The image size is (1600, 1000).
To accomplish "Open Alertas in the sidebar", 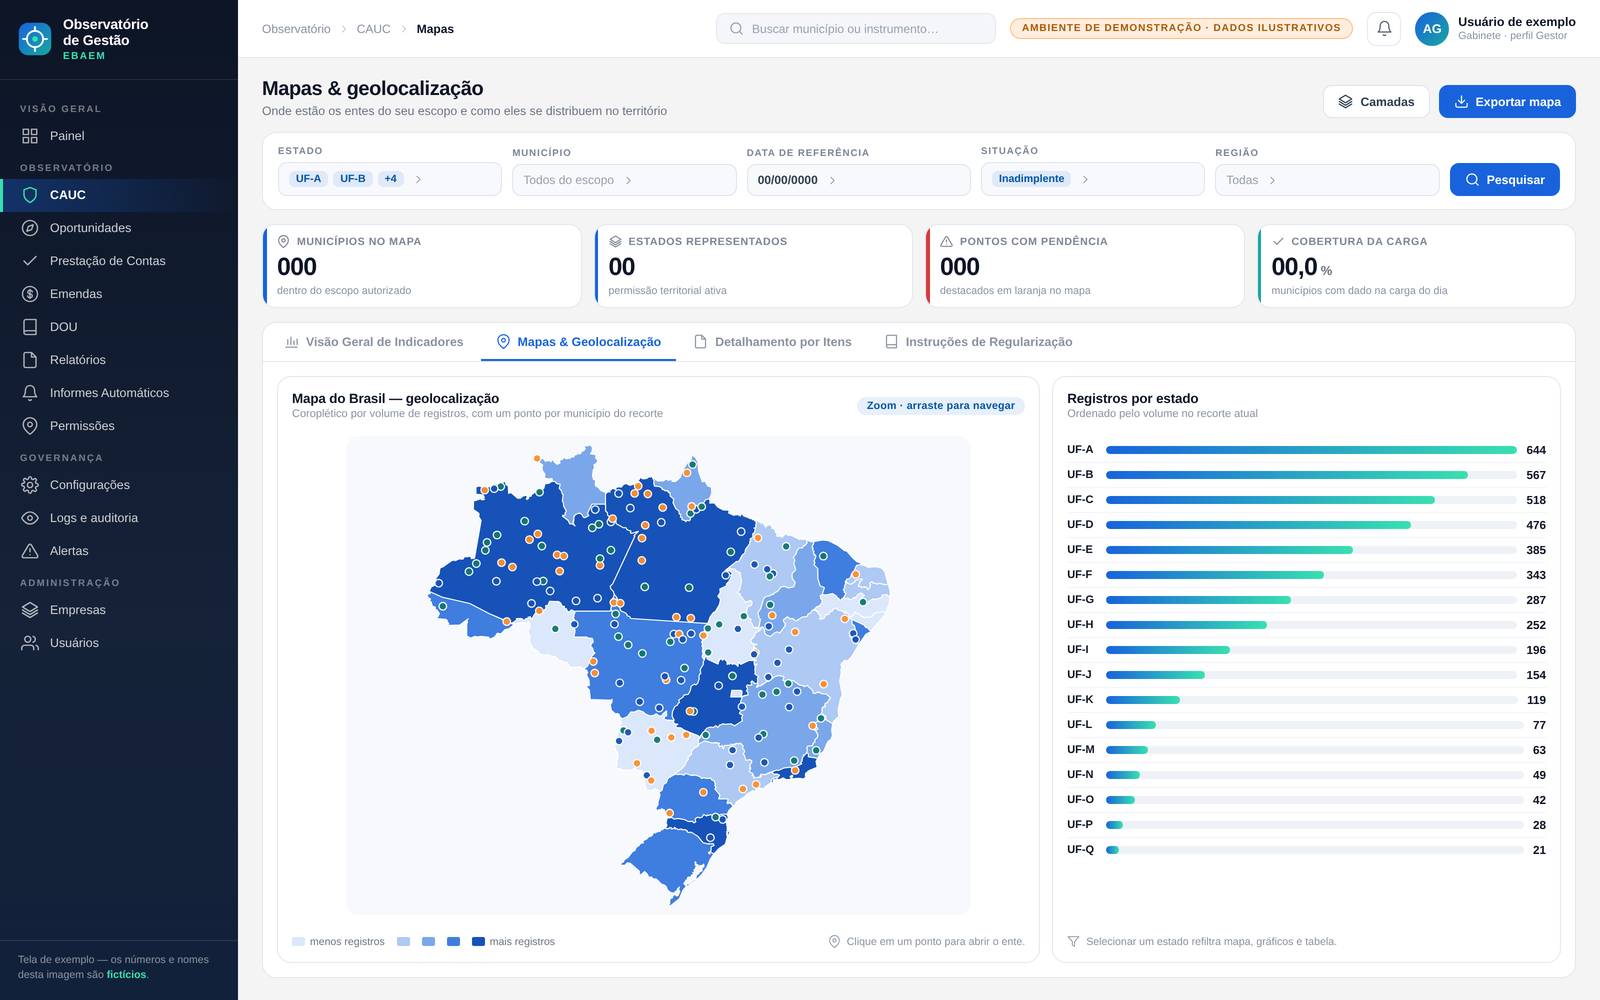I will [x=119, y=551].
